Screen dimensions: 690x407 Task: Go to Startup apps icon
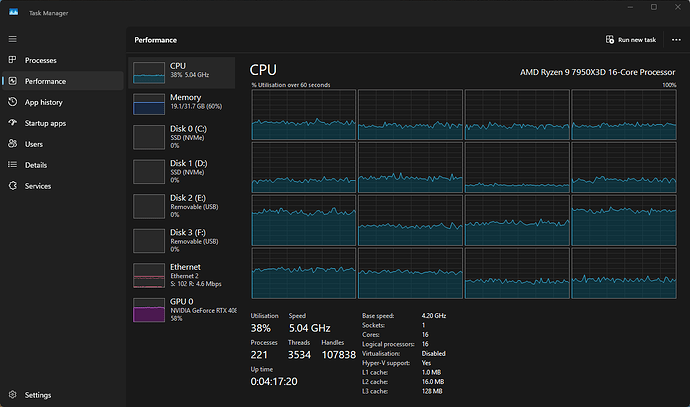coord(13,123)
